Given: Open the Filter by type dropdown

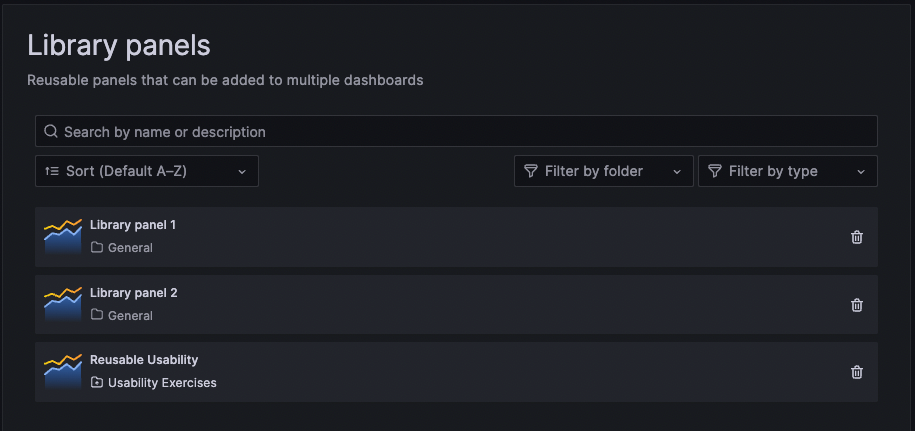Looking at the screenshot, I should pos(788,171).
